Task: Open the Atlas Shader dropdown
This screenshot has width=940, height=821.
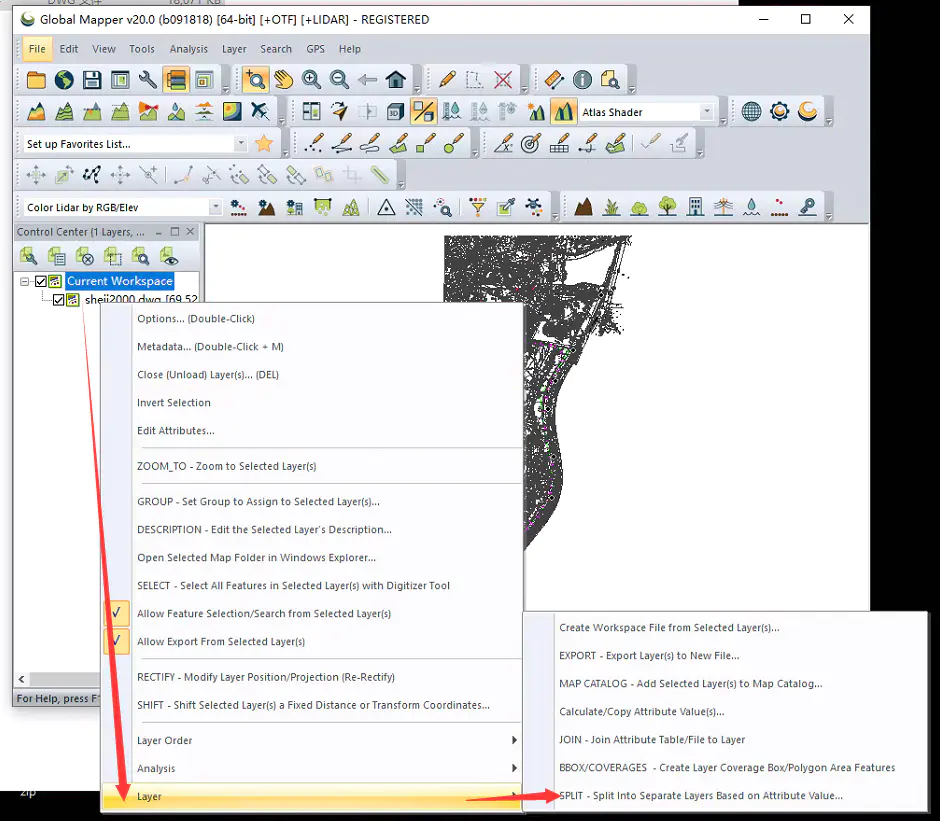Action: [x=707, y=112]
